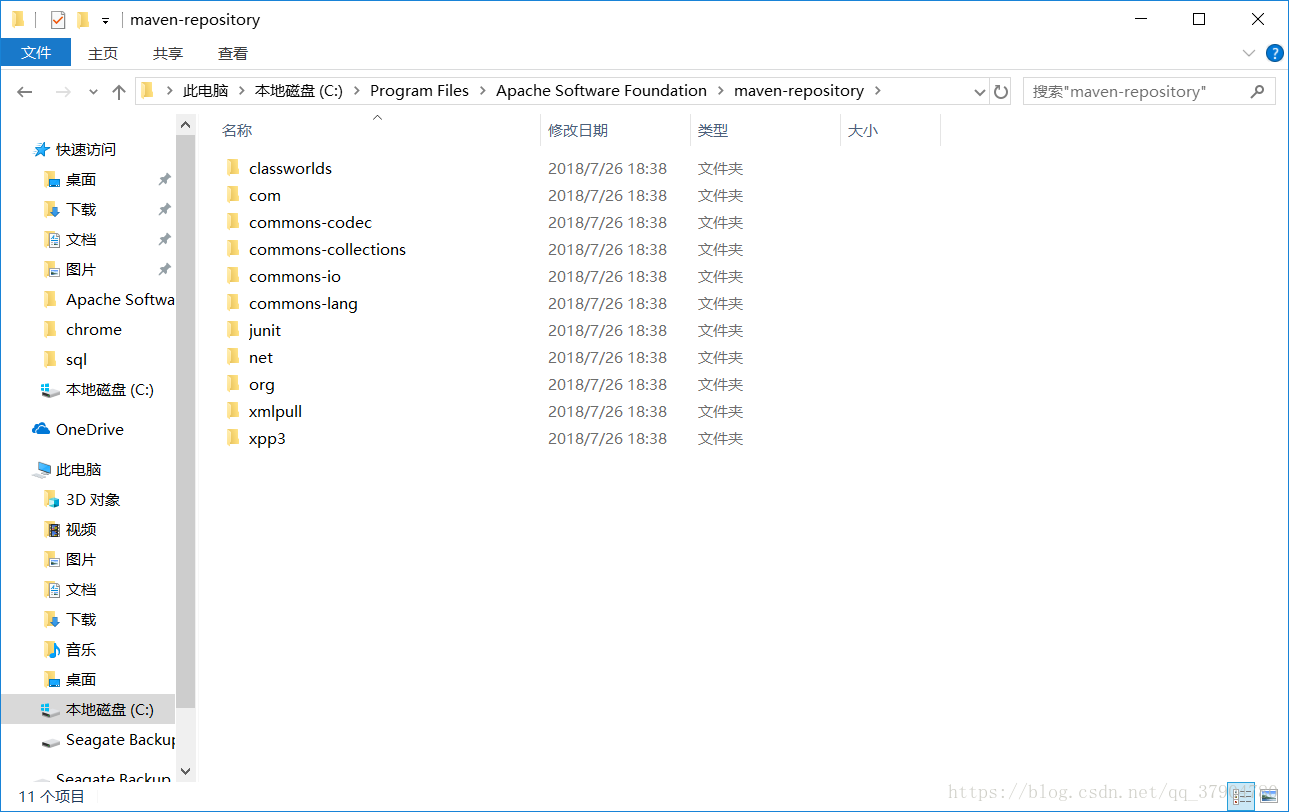Open the recent locations dropdown arrow
The width and height of the screenshot is (1289, 812).
pos(93,91)
